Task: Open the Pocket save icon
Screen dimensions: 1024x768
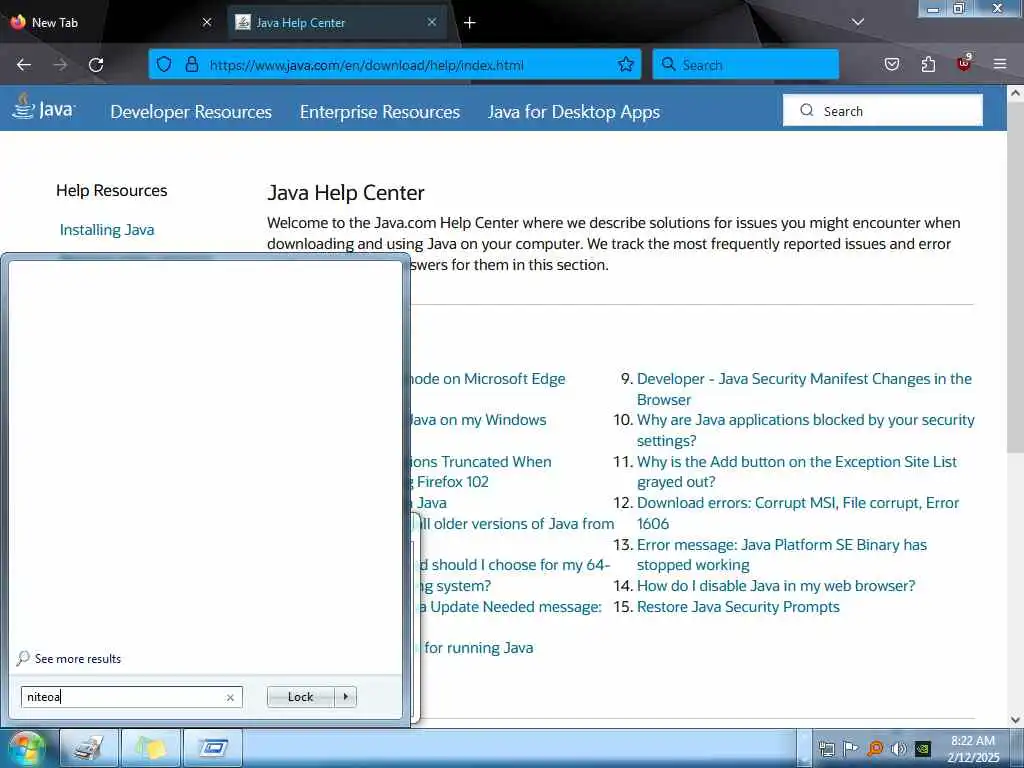Action: (891, 64)
